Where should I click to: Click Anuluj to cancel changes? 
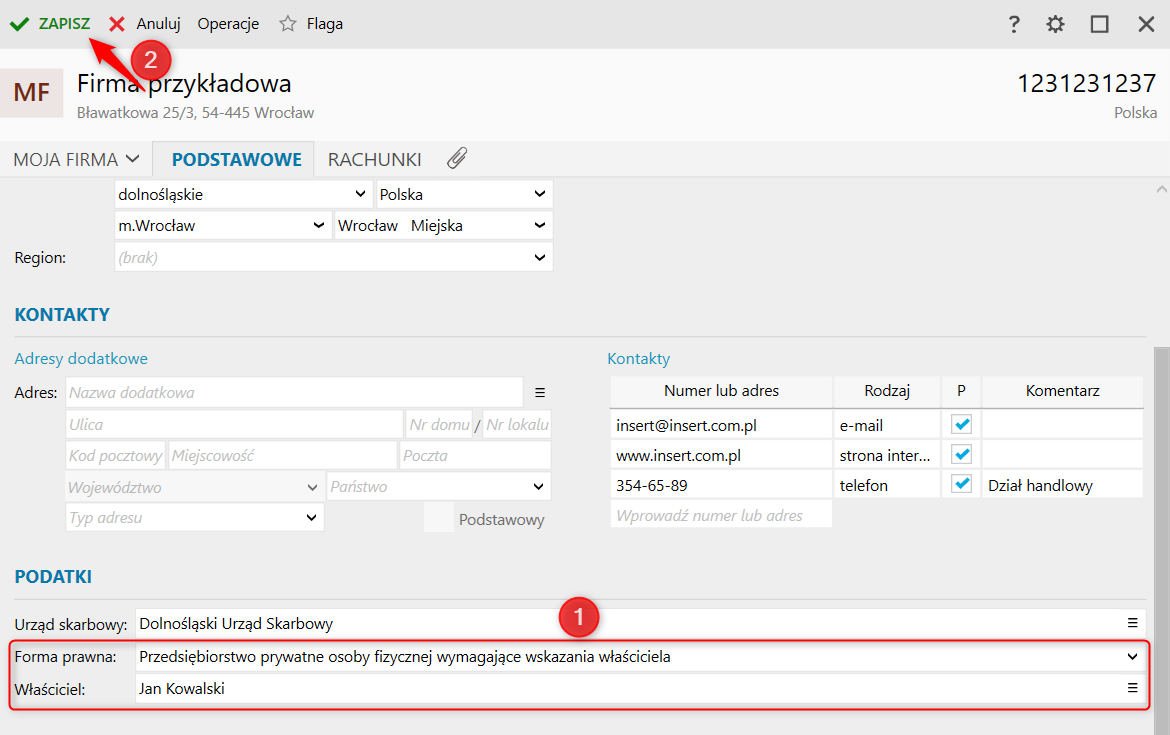[x=145, y=24]
